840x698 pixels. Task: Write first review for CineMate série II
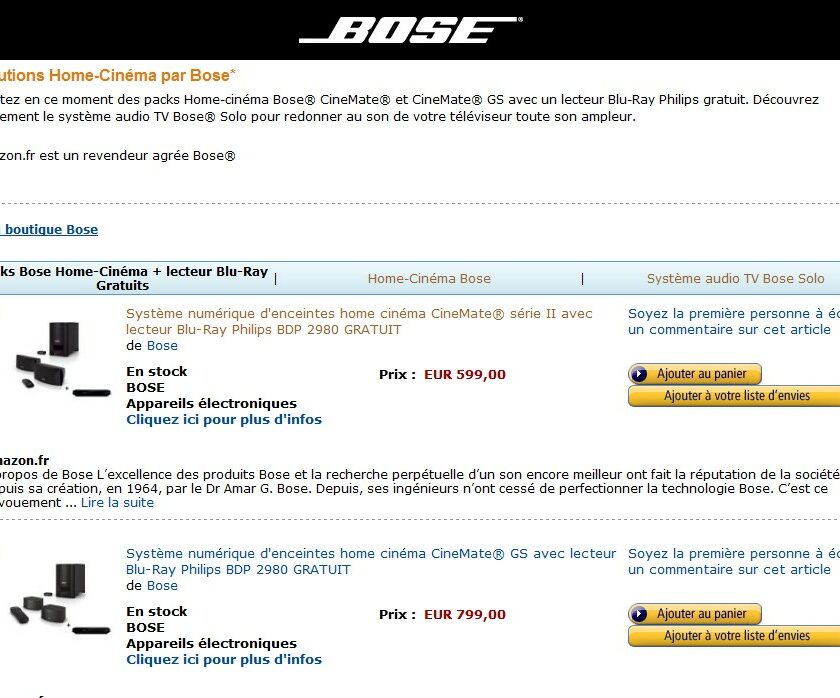[x=733, y=321]
